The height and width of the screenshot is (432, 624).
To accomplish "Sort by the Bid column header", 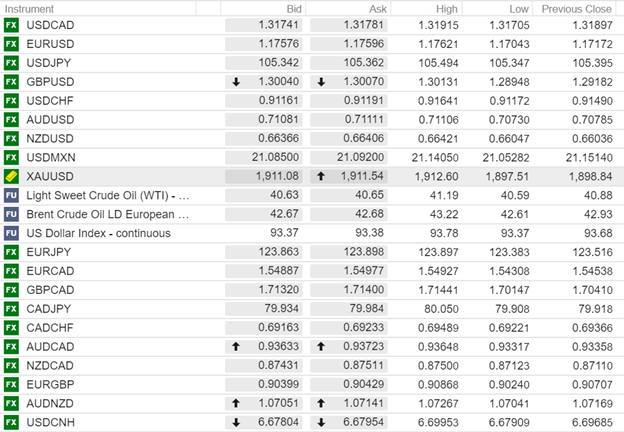I will (x=288, y=8).
